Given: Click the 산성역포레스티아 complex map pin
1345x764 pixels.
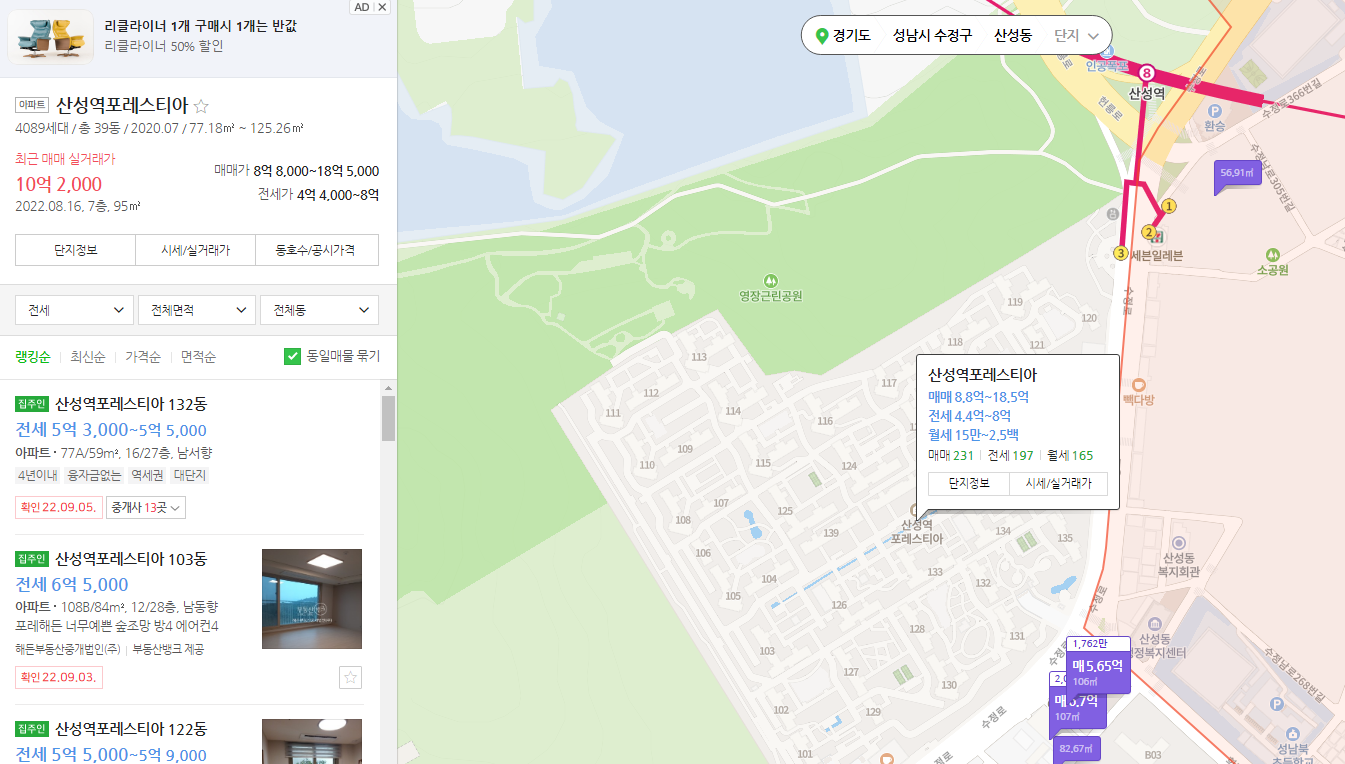Looking at the screenshot, I should pyautogui.click(x=916, y=510).
